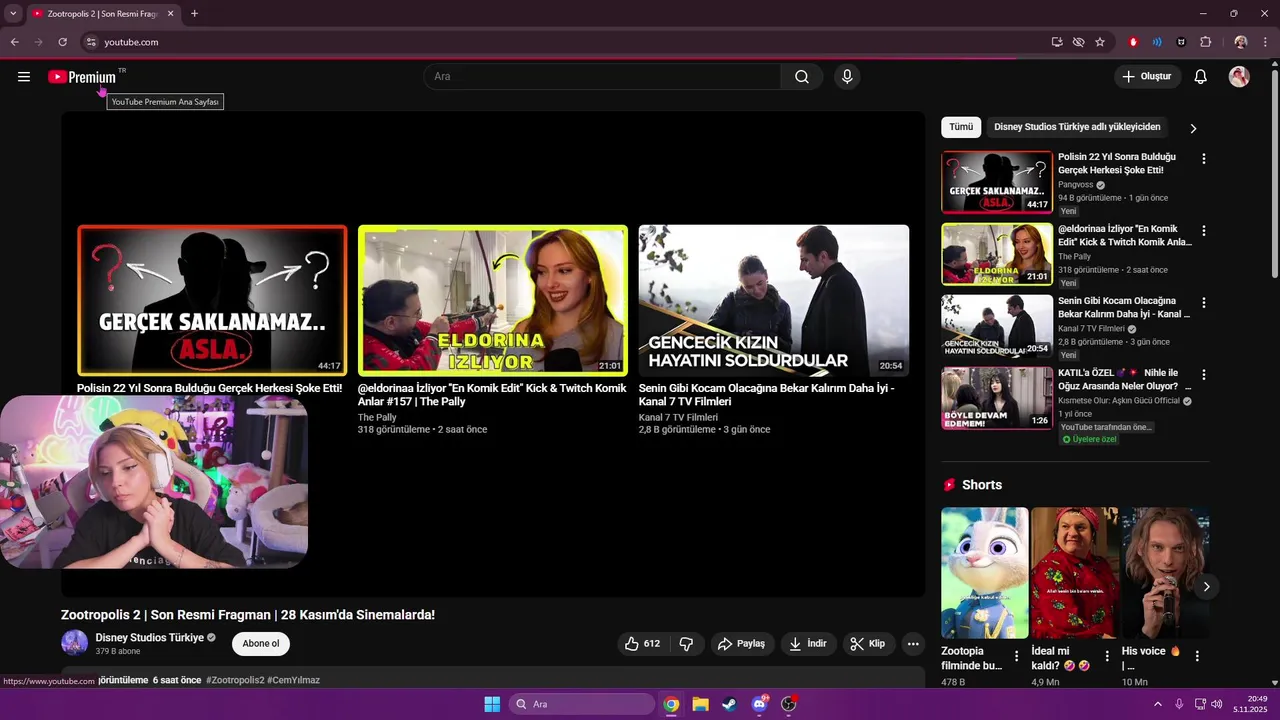Open the notifications bell
This screenshot has width=1280, height=720.
point(1201,77)
